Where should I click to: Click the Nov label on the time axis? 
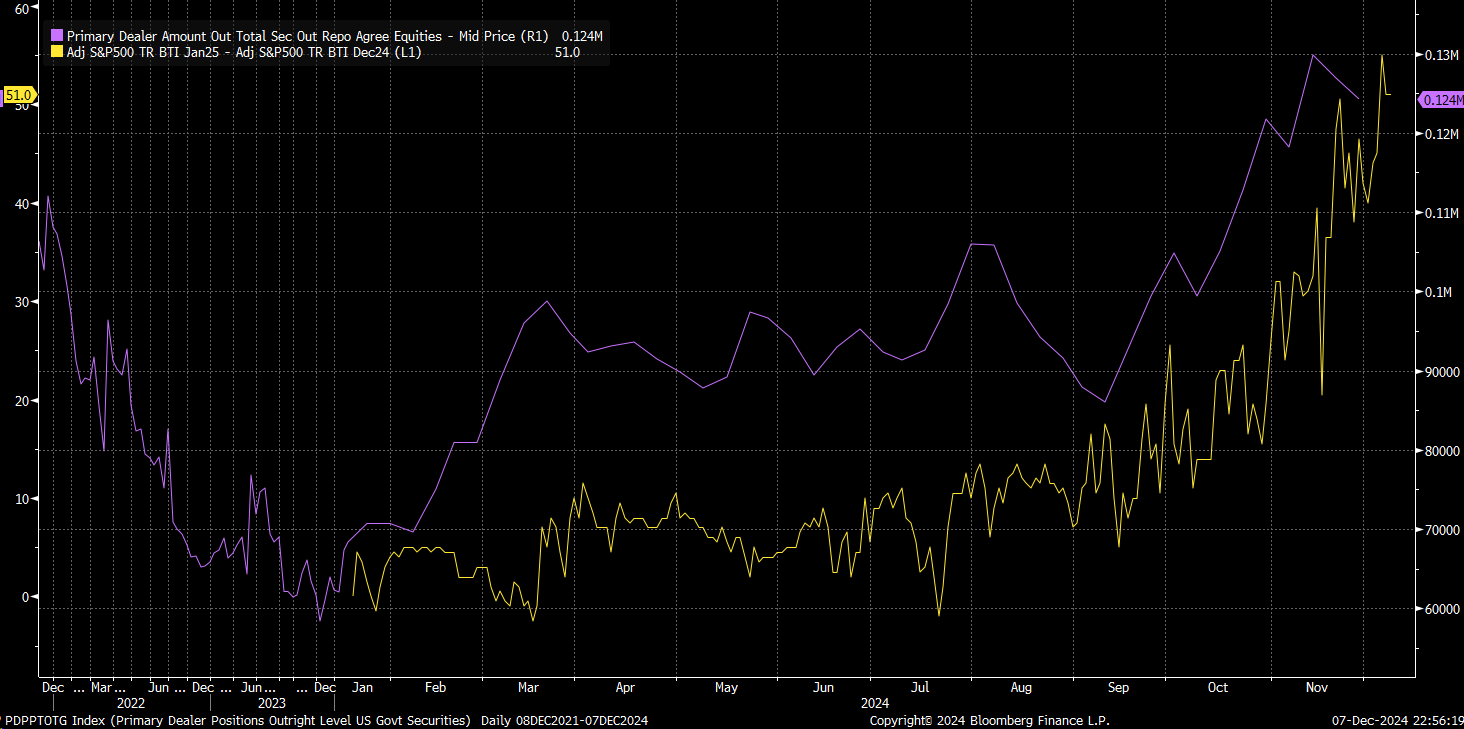[x=1316, y=688]
